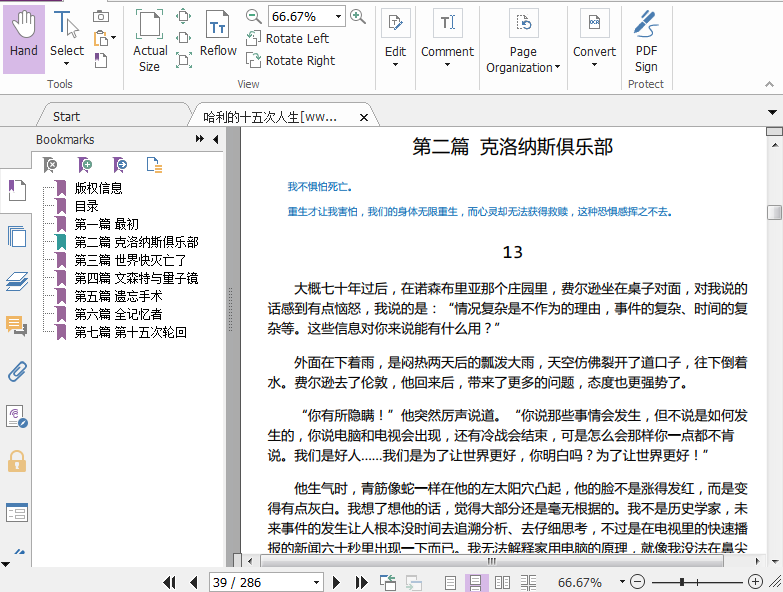
Task: Open the Security lock panel in sidebar
Action: [16, 461]
